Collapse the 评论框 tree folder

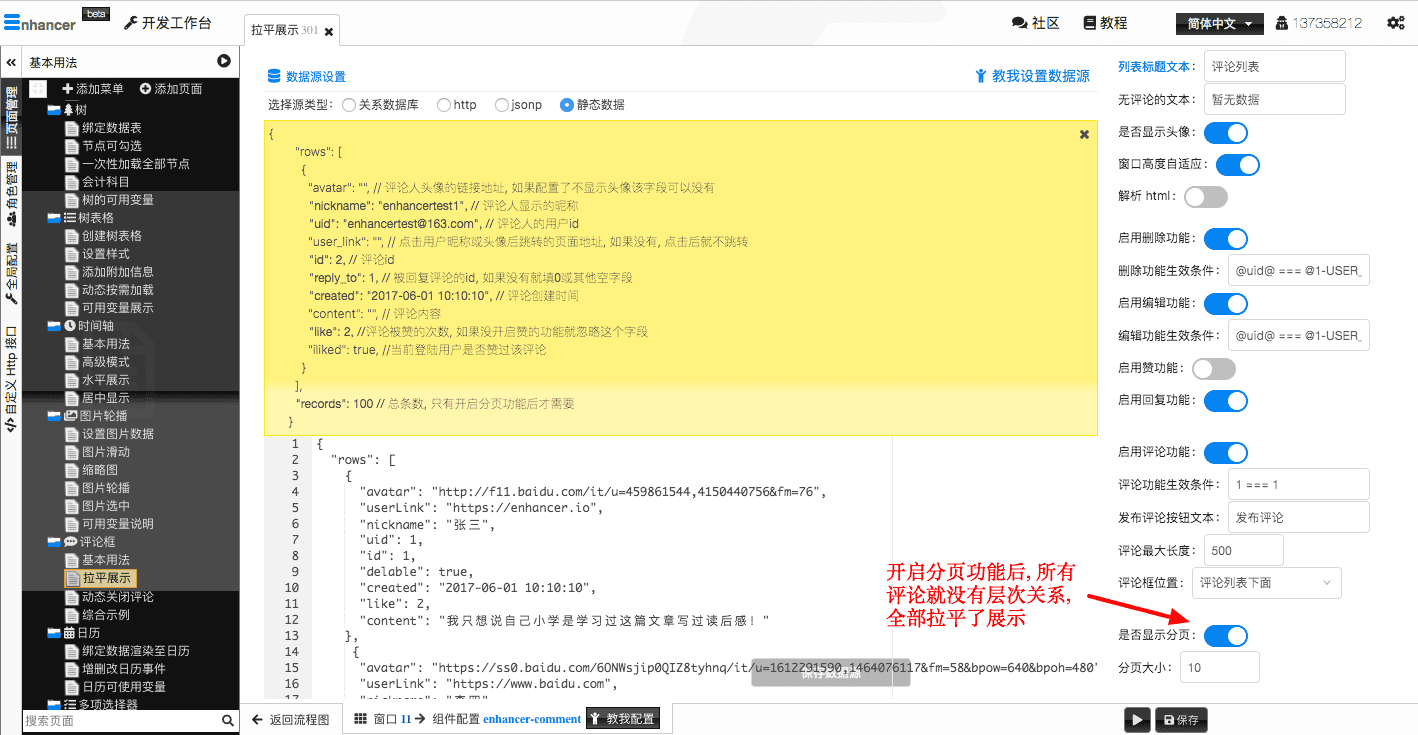(x=54, y=542)
